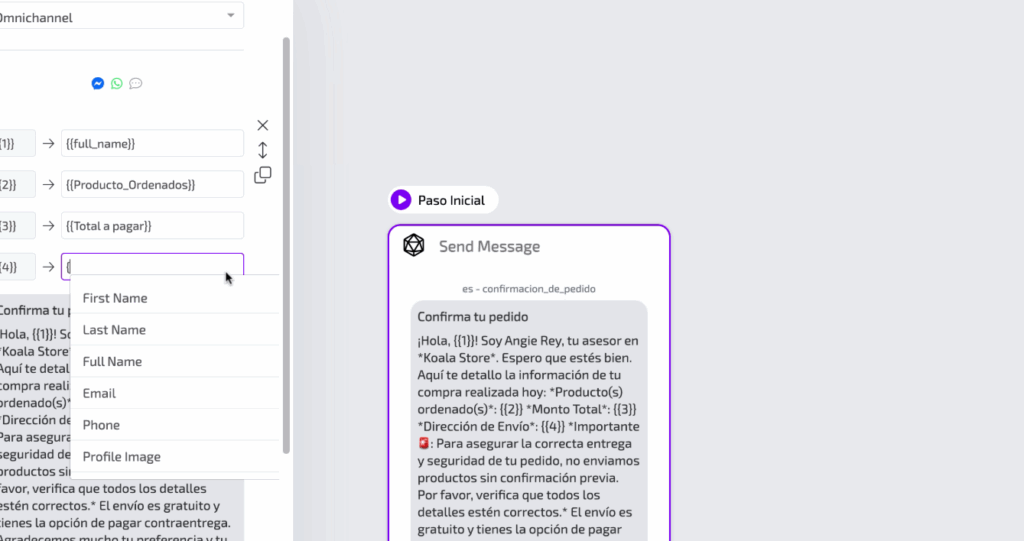Pick Phone variable option

click(x=101, y=425)
